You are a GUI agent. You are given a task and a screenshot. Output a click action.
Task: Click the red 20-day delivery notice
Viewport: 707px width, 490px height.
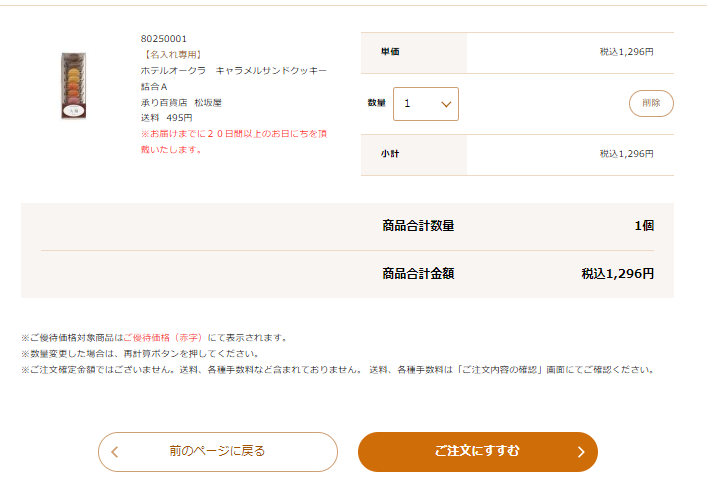(x=234, y=142)
